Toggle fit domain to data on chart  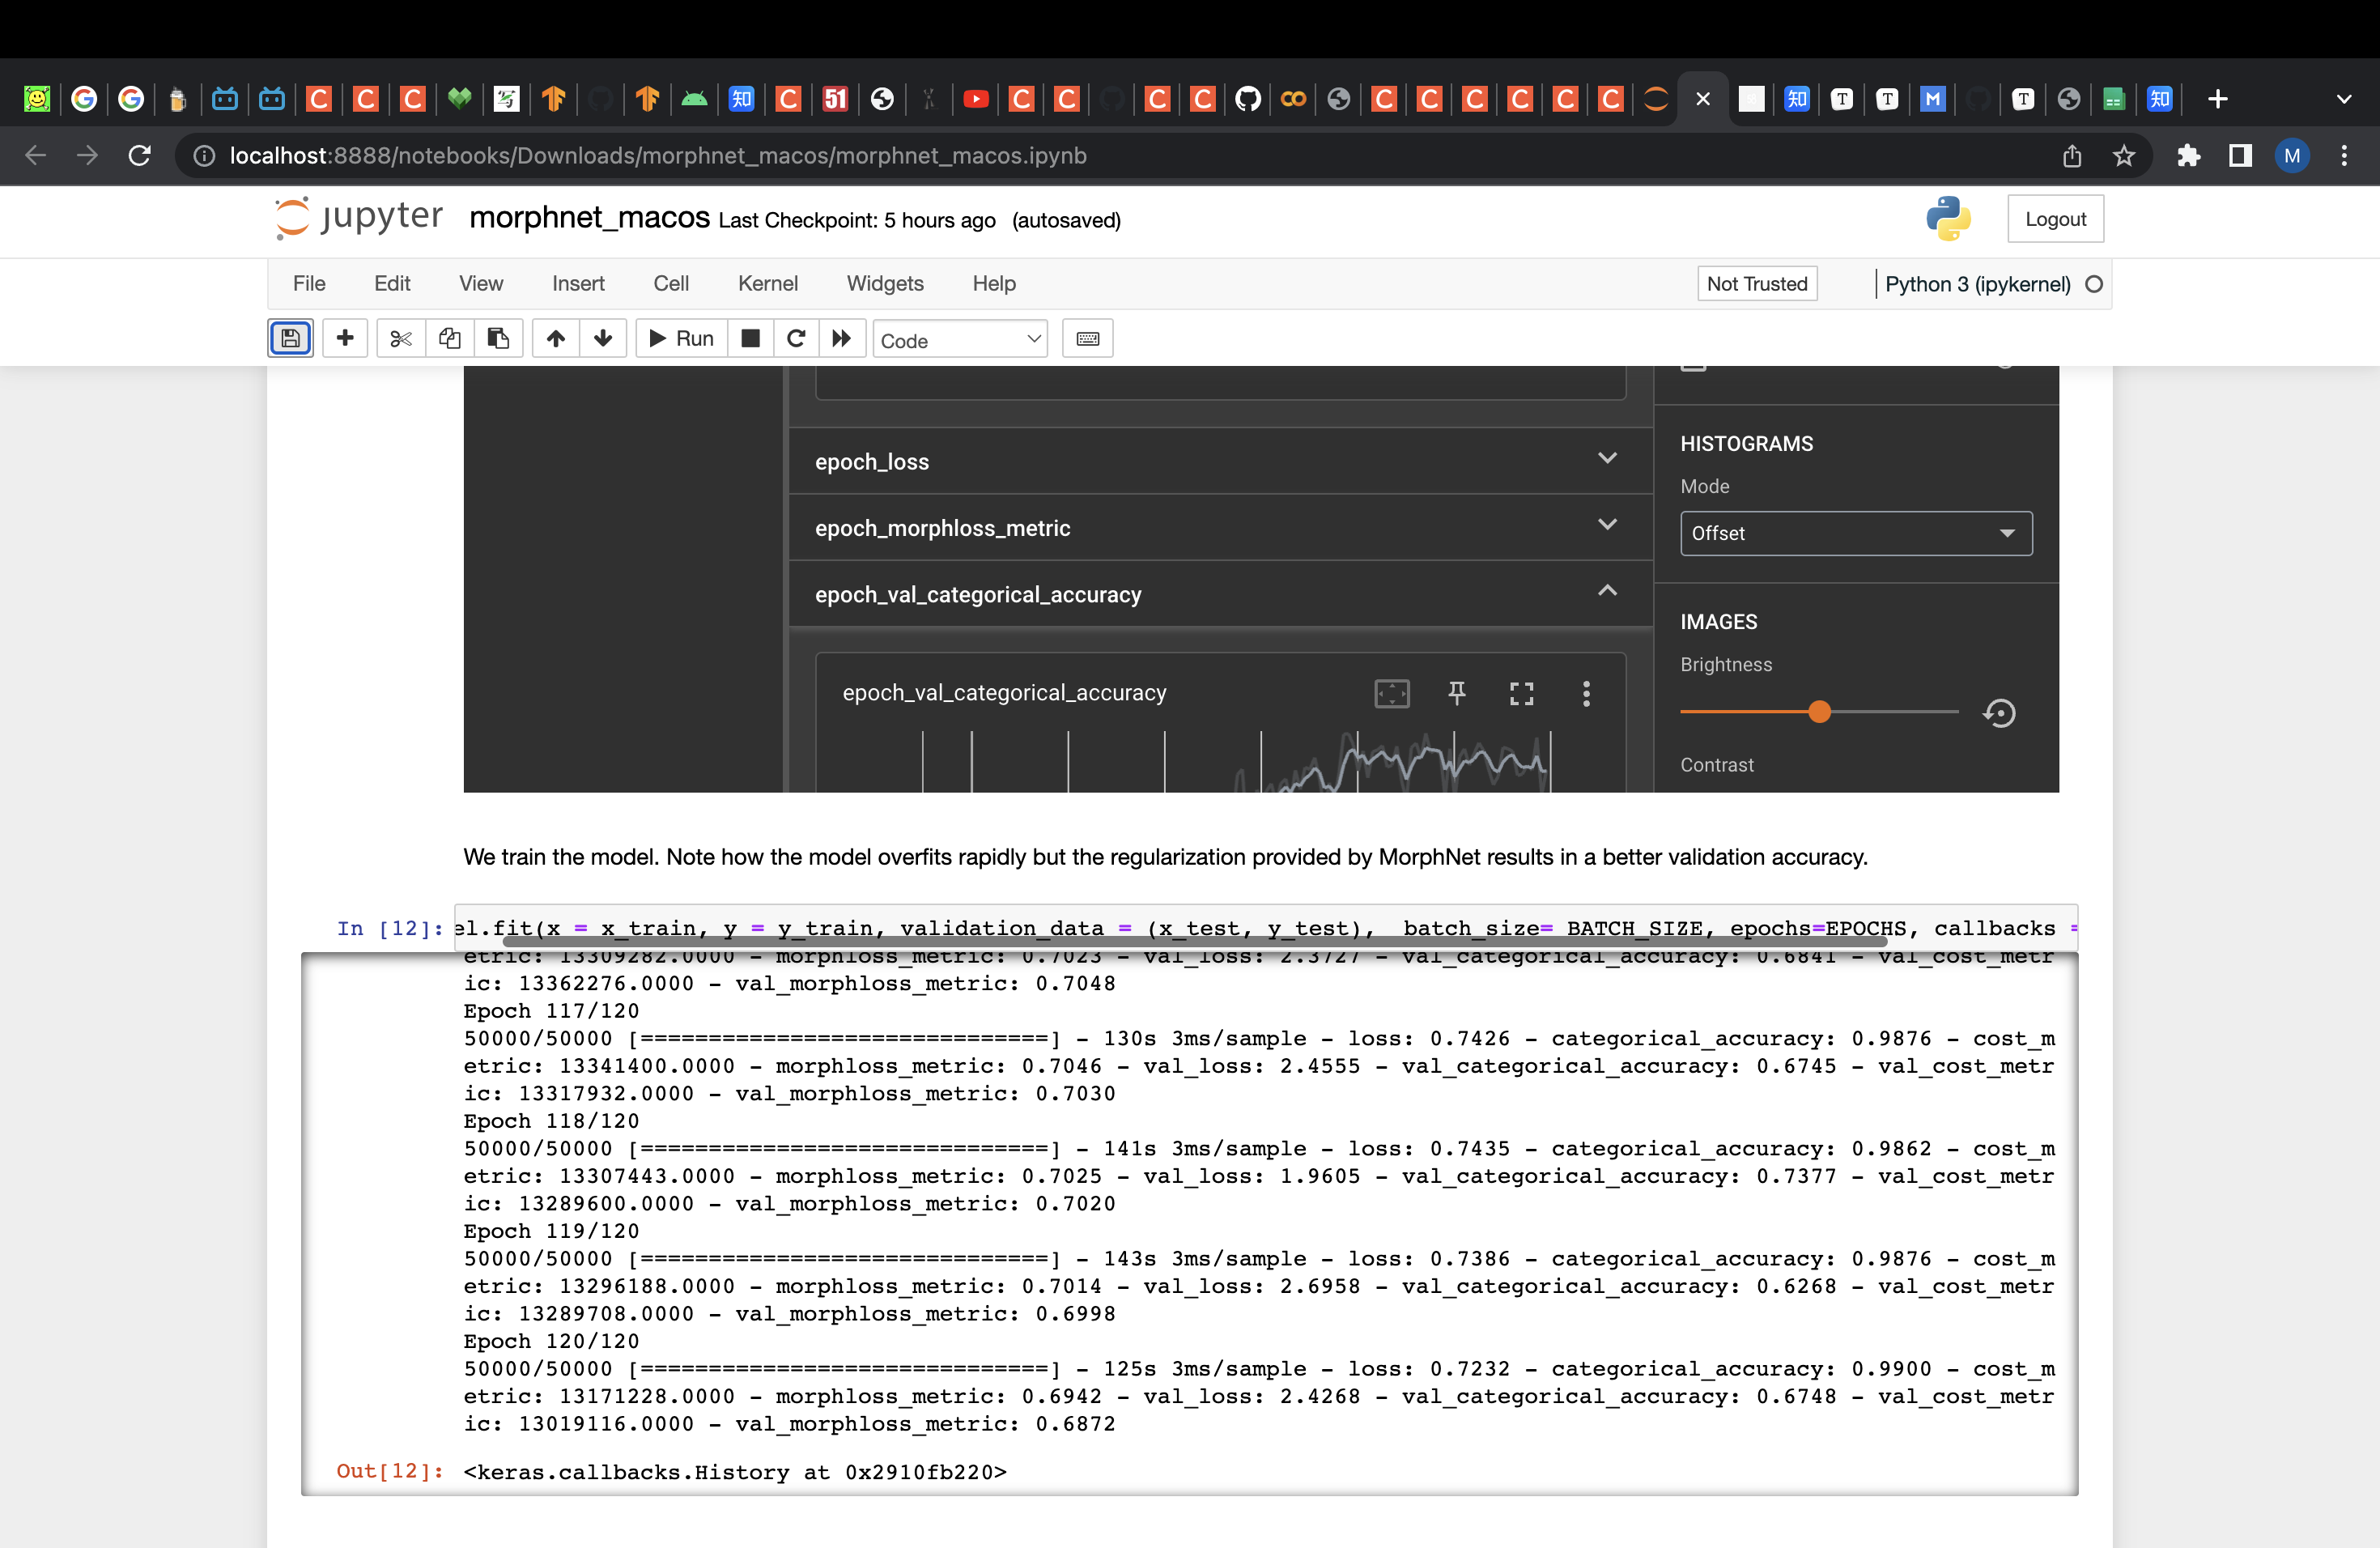(x=1391, y=693)
